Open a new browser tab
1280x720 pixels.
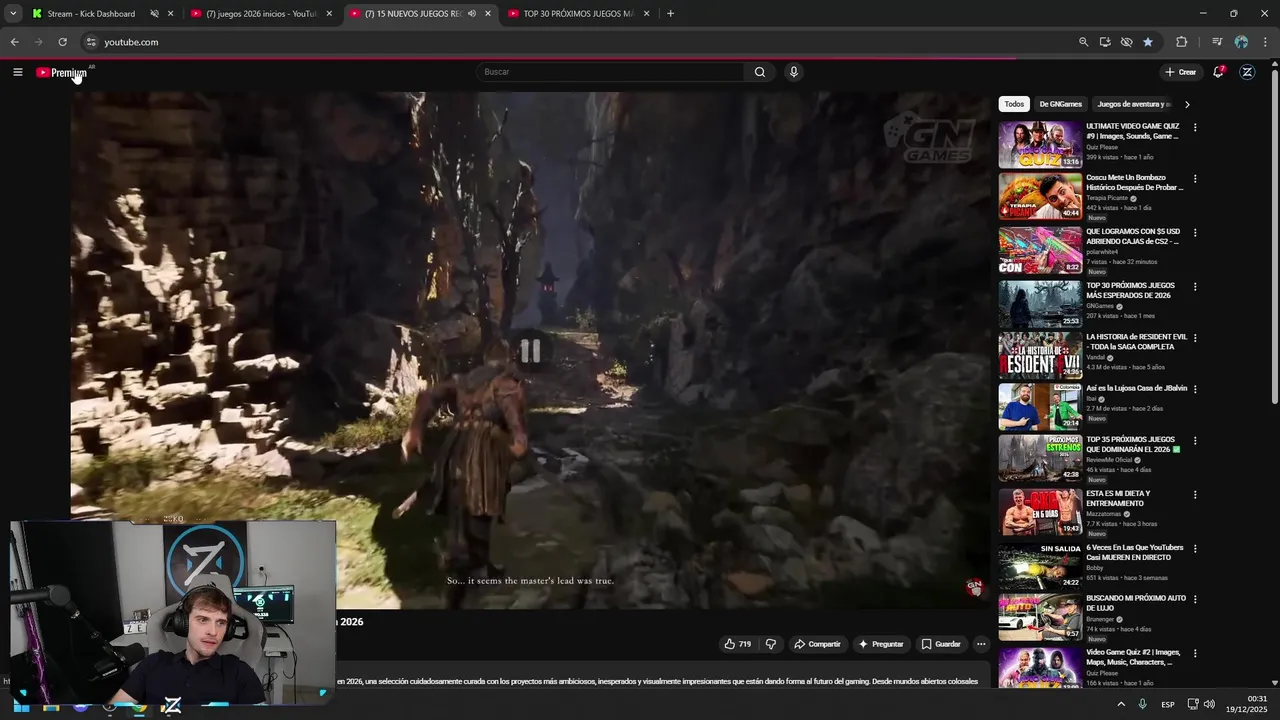coord(670,14)
